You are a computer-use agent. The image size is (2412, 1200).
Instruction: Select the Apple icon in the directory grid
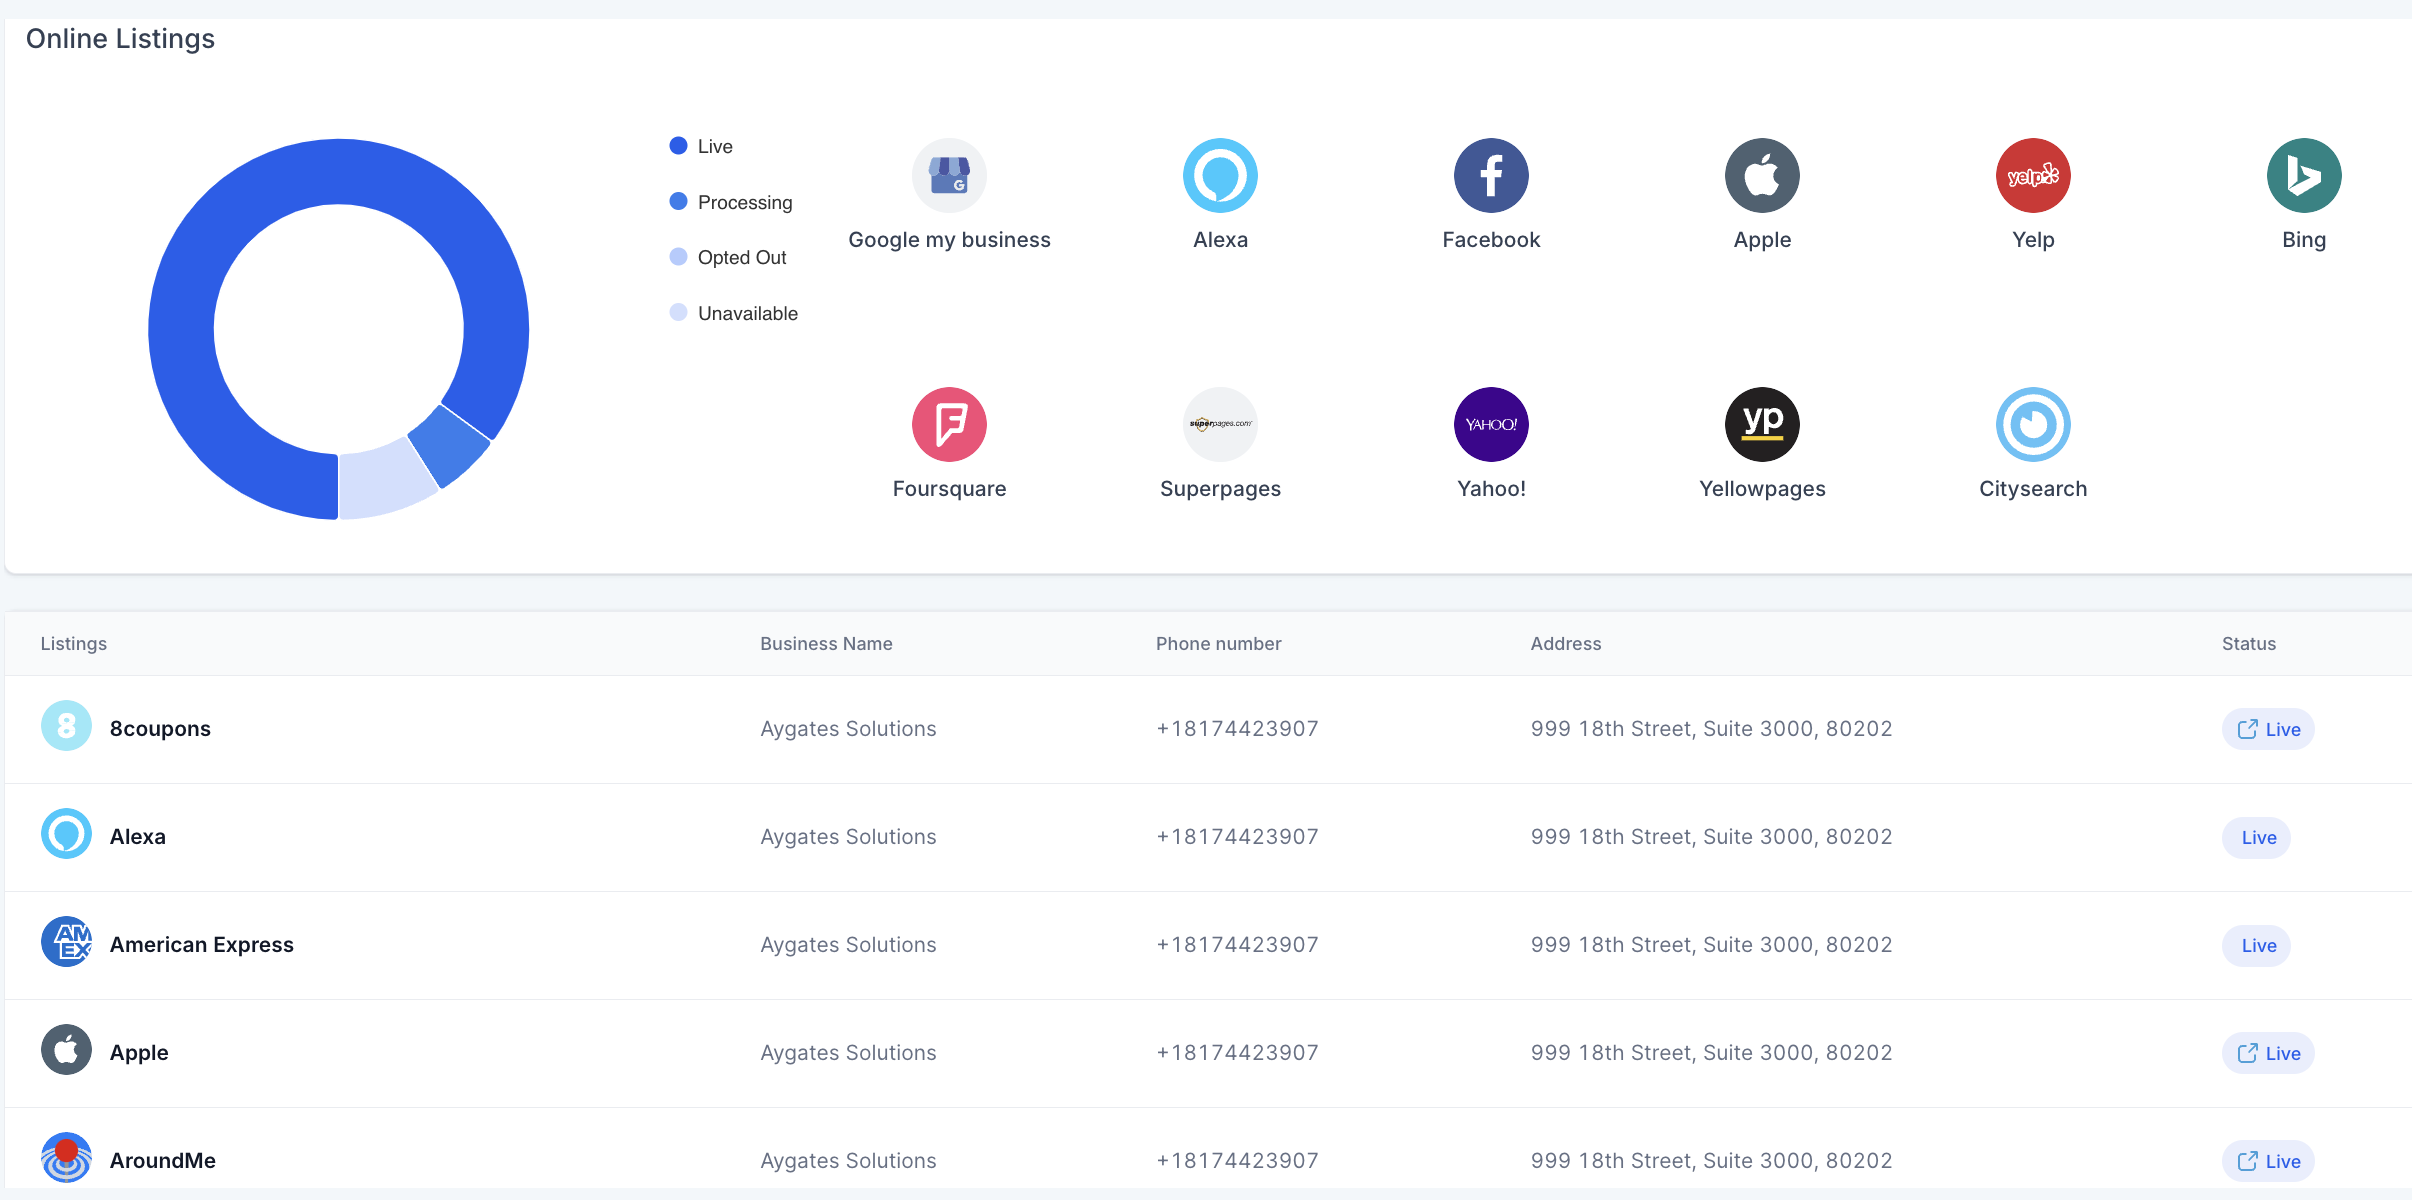click(1762, 175)
